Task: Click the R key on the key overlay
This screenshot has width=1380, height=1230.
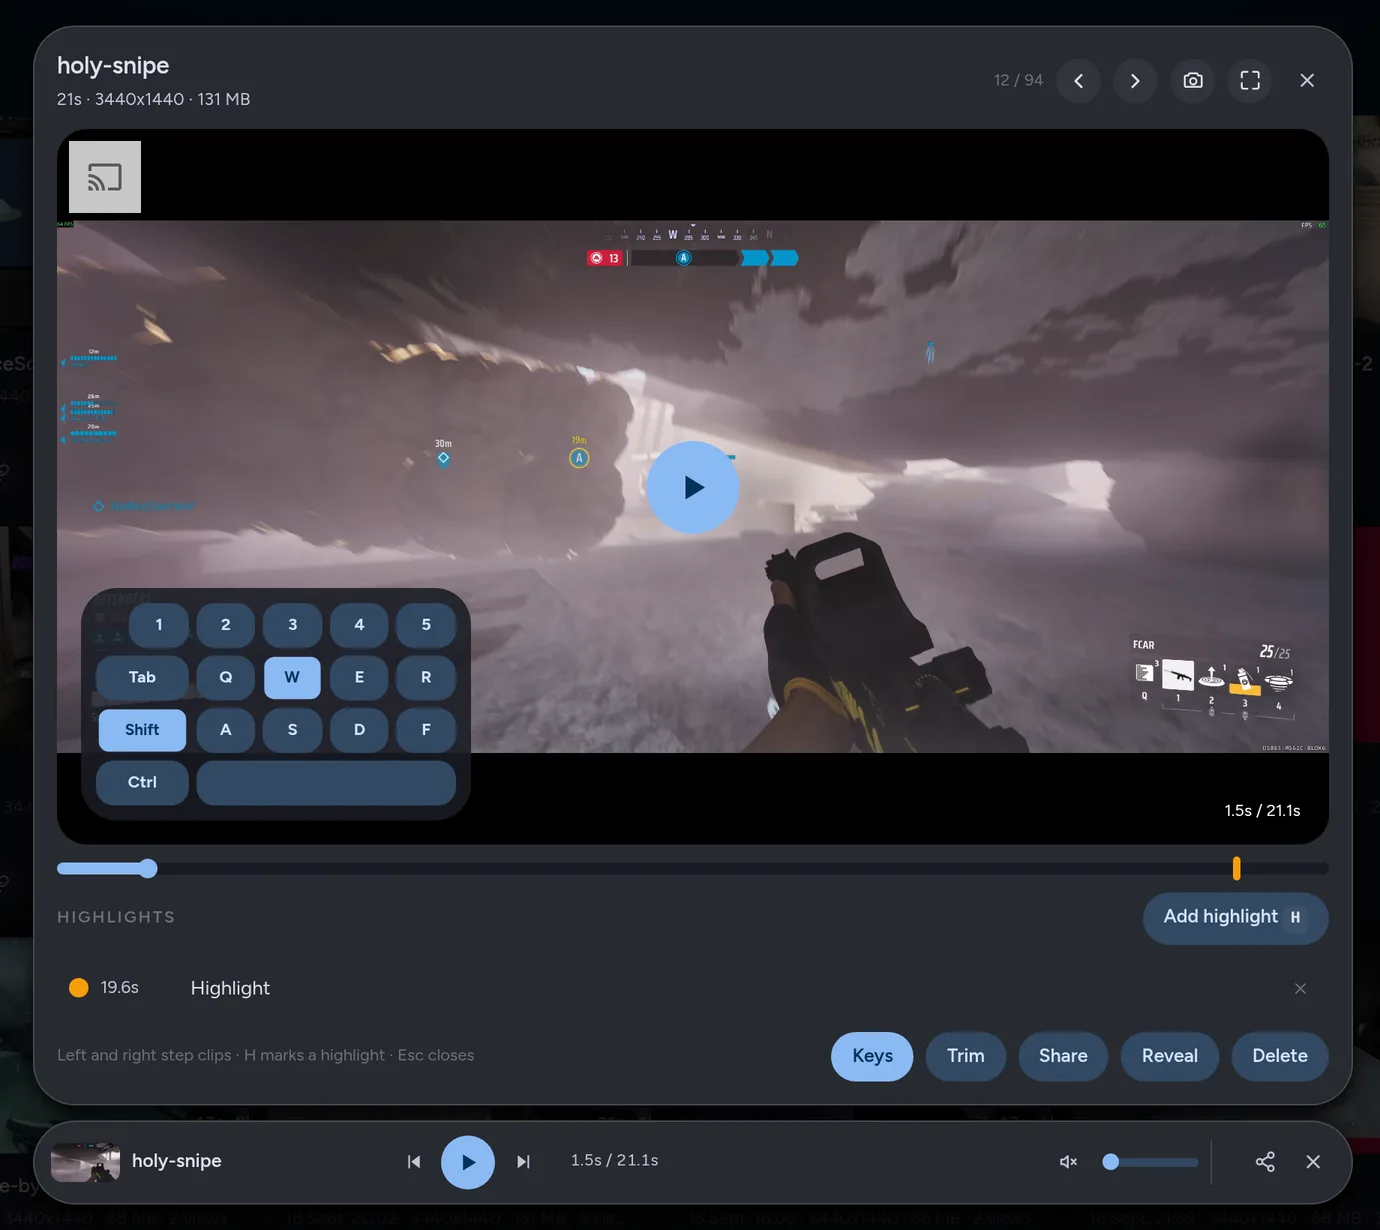Action: click(426, 677)
